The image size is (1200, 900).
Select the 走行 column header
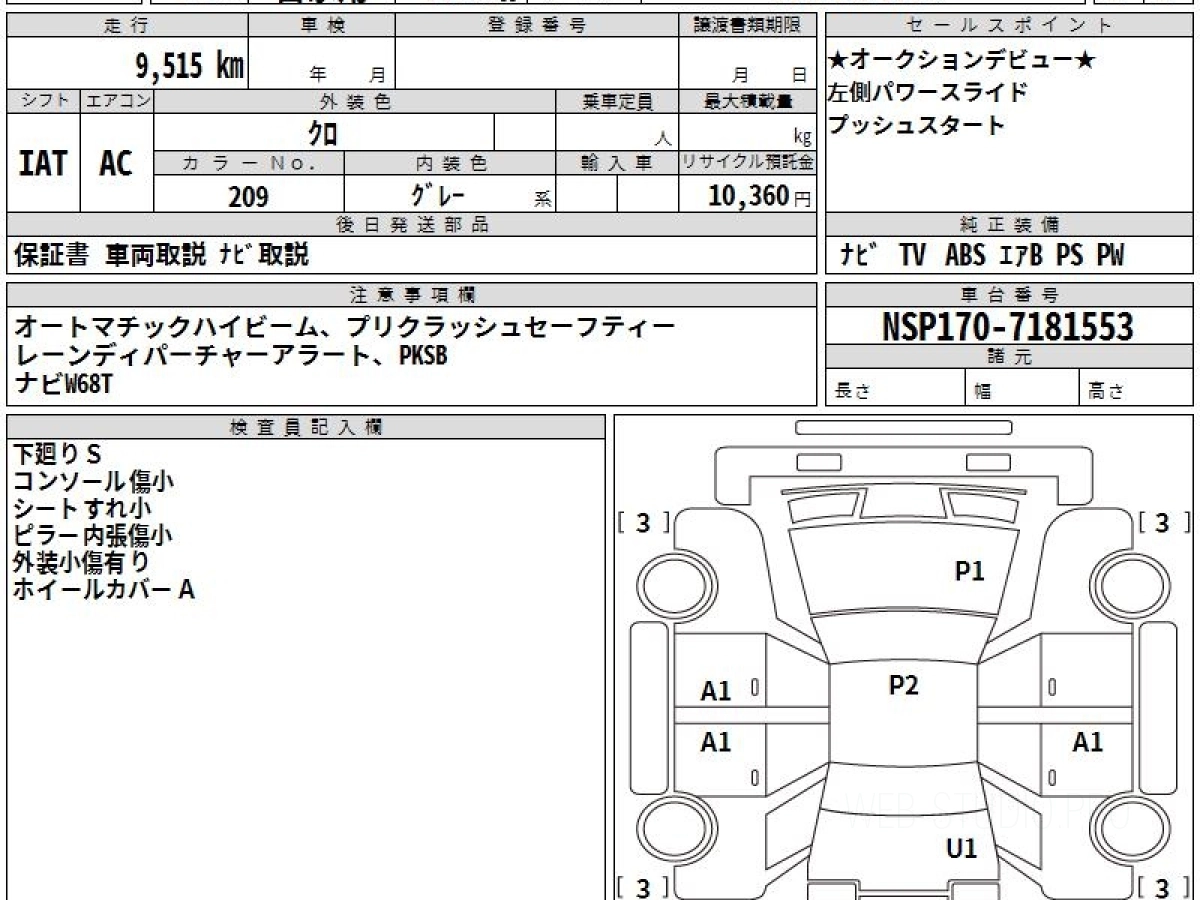tap(127, 25)
